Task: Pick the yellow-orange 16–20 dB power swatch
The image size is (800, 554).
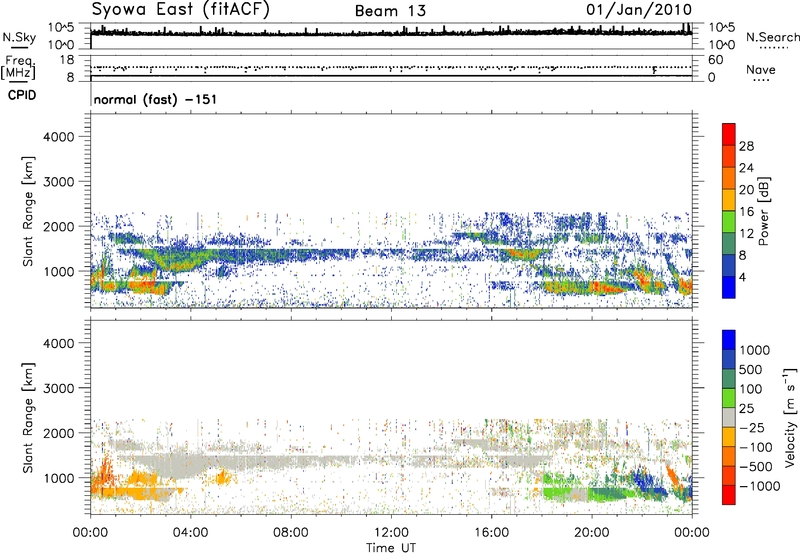Action: [x=729, y=200]
